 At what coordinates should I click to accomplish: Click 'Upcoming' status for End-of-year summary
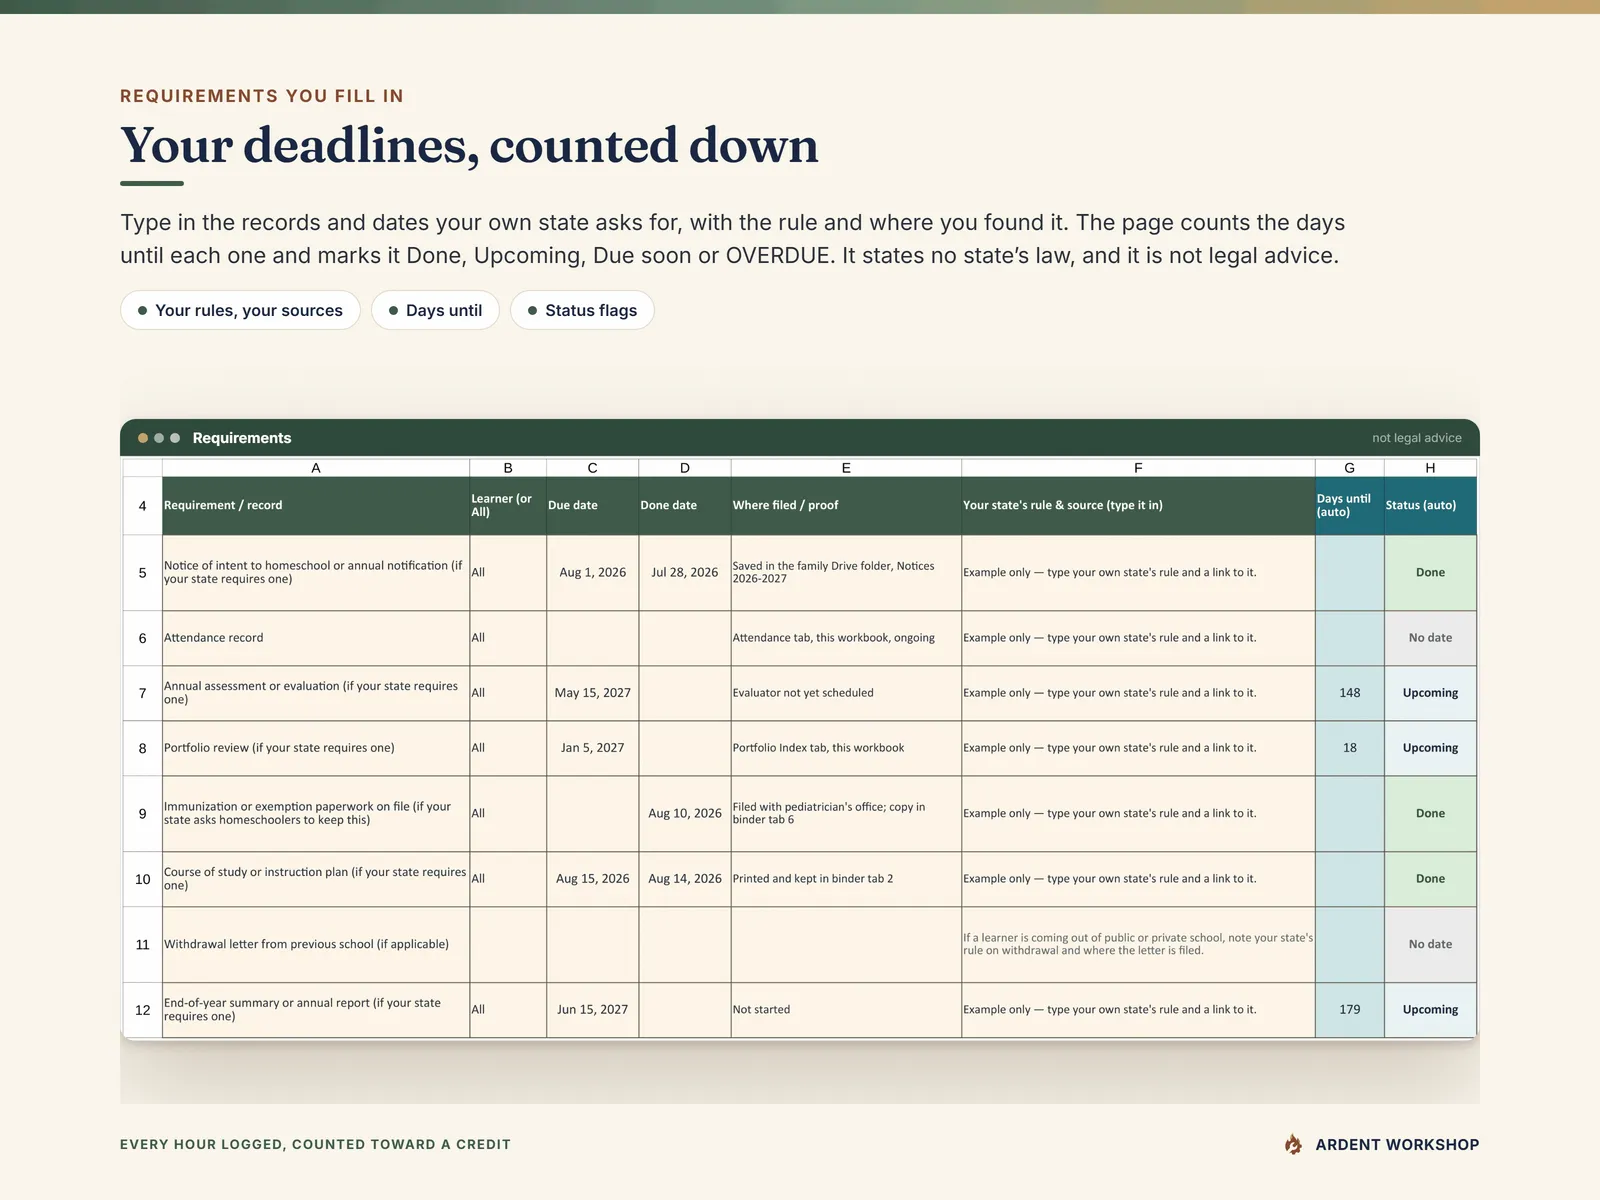pos(1430,1010)
